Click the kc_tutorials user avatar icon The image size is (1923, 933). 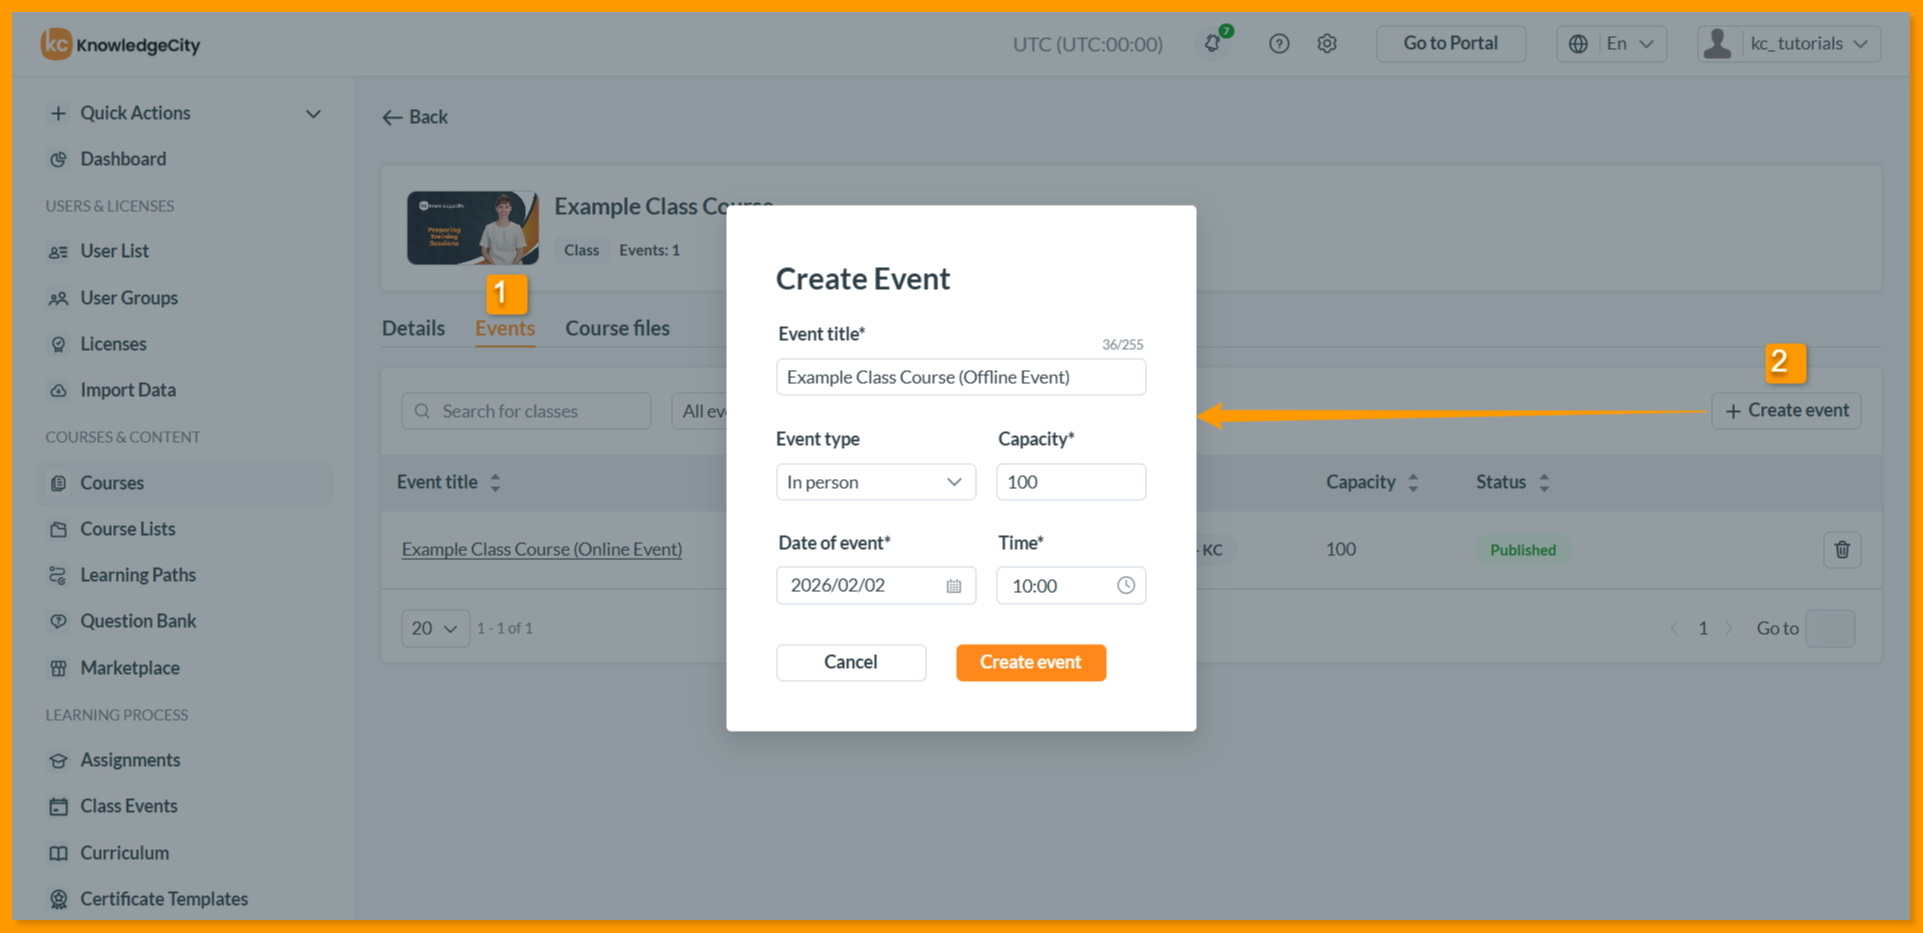(1717, 43)
